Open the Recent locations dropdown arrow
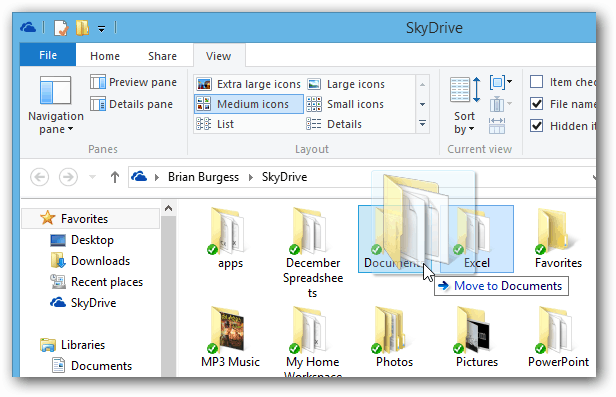Image resolution: width=616 pixels, height=397 pixels. (x=92, y=177)
